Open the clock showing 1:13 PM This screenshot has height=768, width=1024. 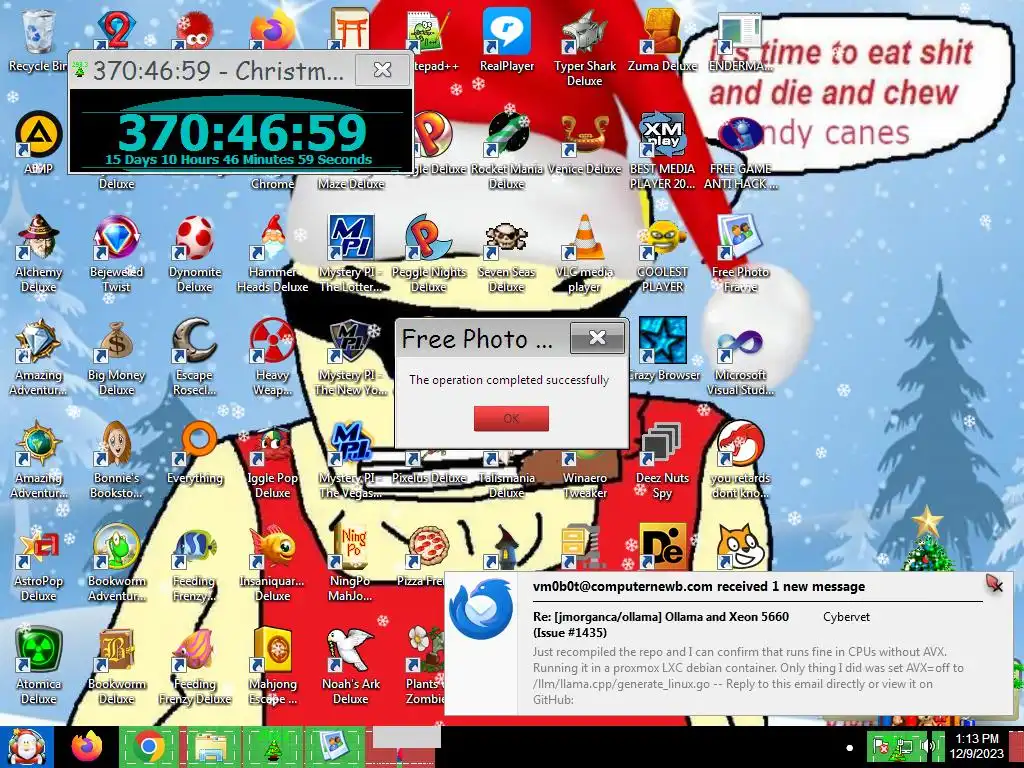[x=976, y=746]
